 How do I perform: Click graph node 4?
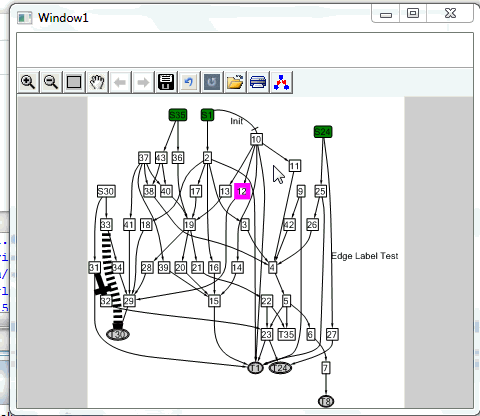[x=272, y=267]
